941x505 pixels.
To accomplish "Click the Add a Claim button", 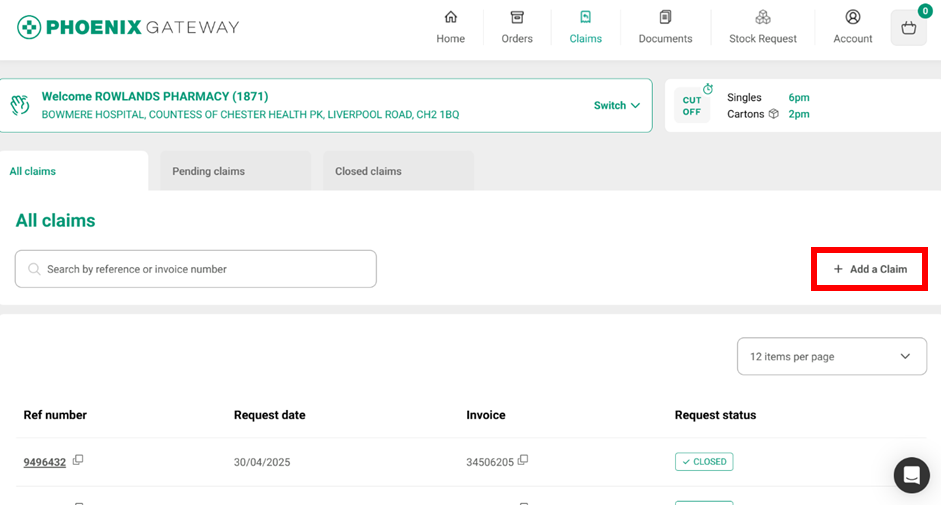I will 869,269.
